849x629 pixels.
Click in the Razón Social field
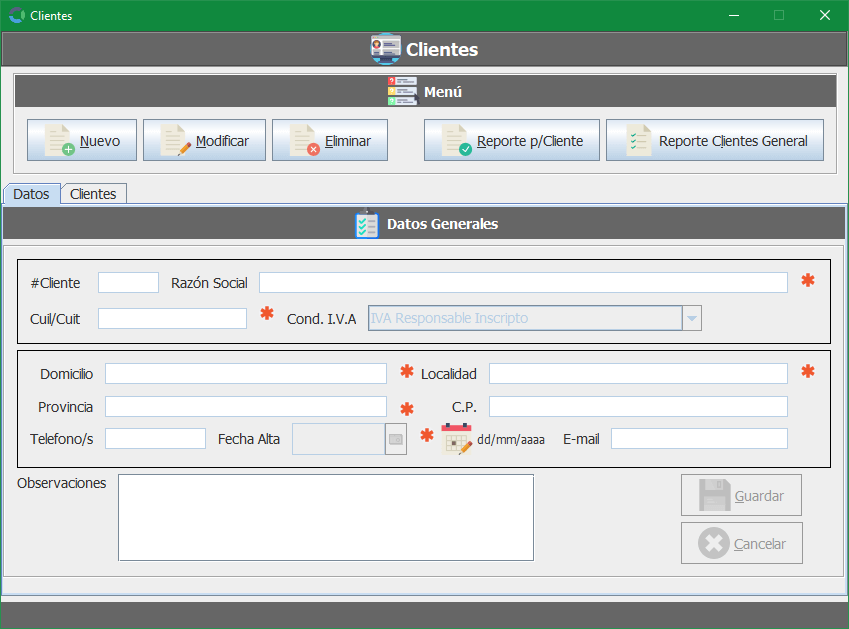point(523,283)
